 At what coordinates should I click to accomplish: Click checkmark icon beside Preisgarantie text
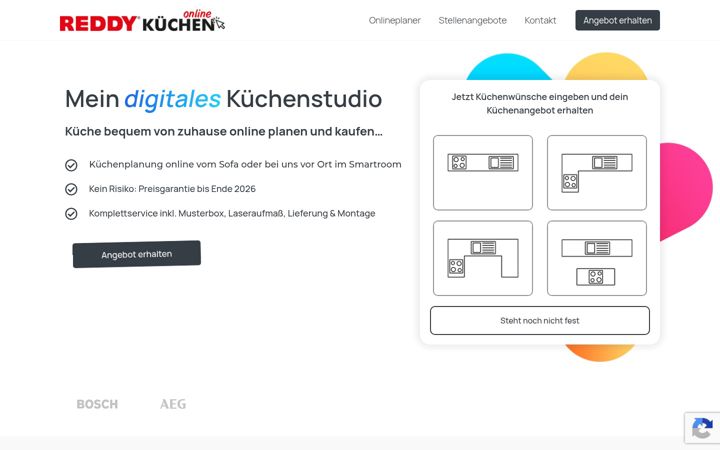pyautogui.click(x=71, y=189)
